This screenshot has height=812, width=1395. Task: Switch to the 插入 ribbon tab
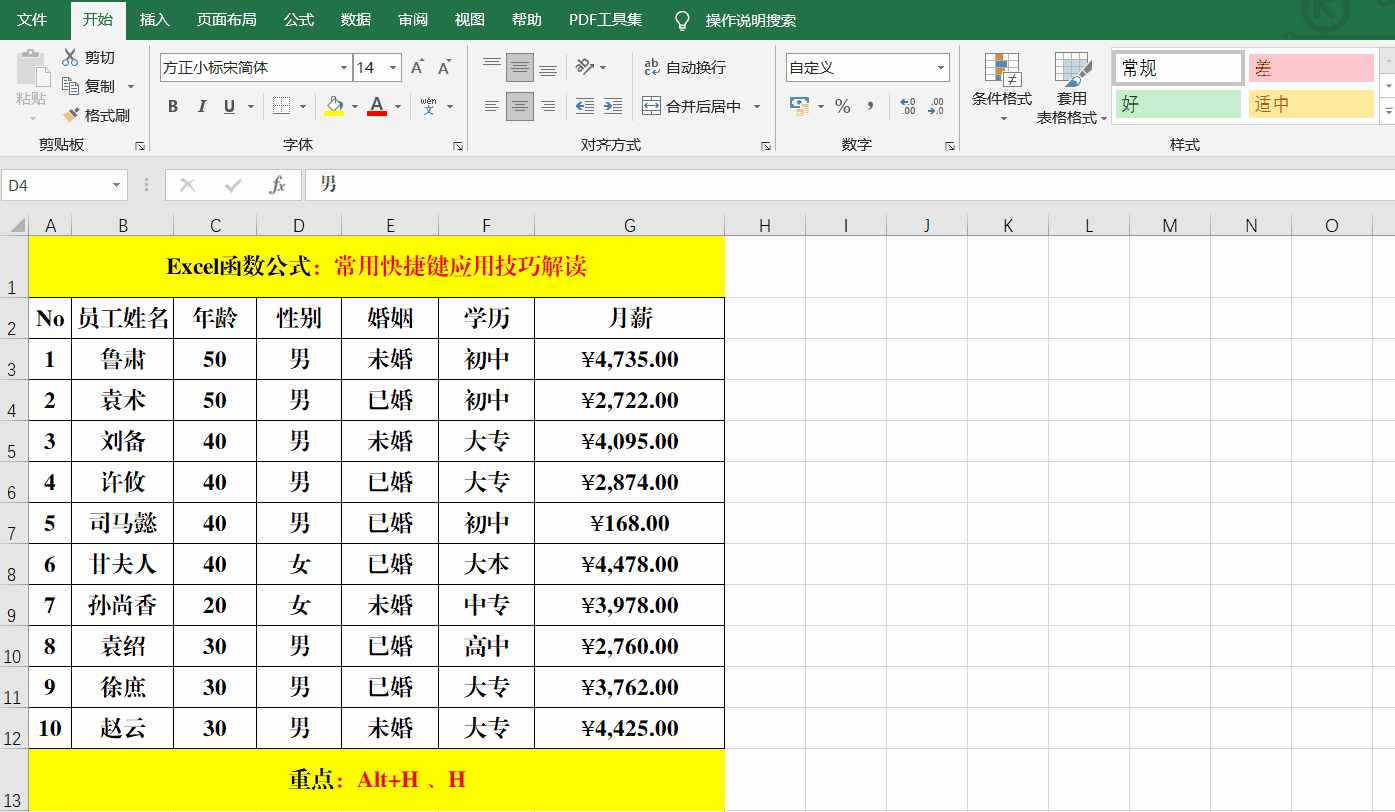click(x=154, y=19)
